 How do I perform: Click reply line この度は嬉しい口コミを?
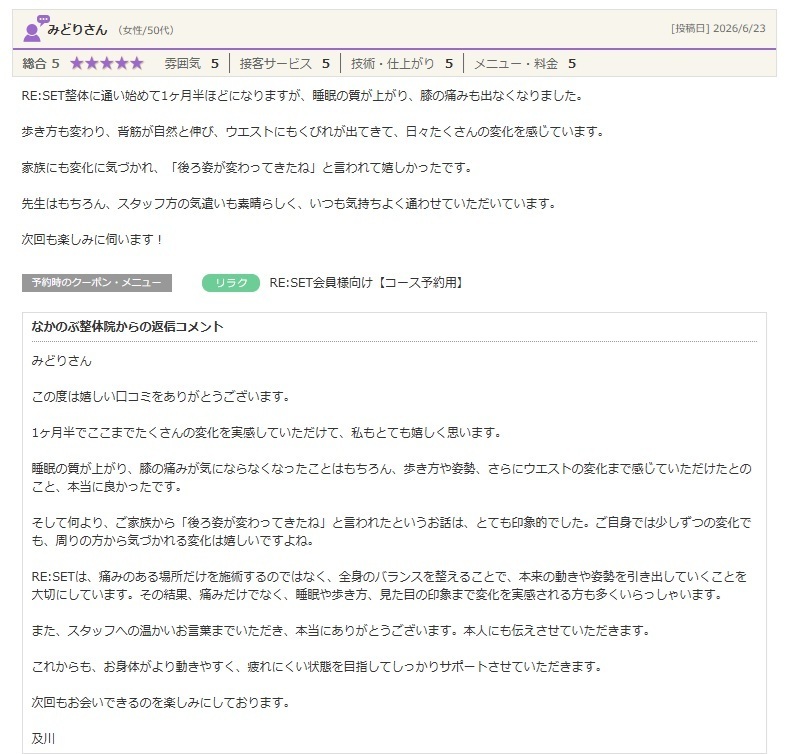pyautogui.click(x=161, y=397)
